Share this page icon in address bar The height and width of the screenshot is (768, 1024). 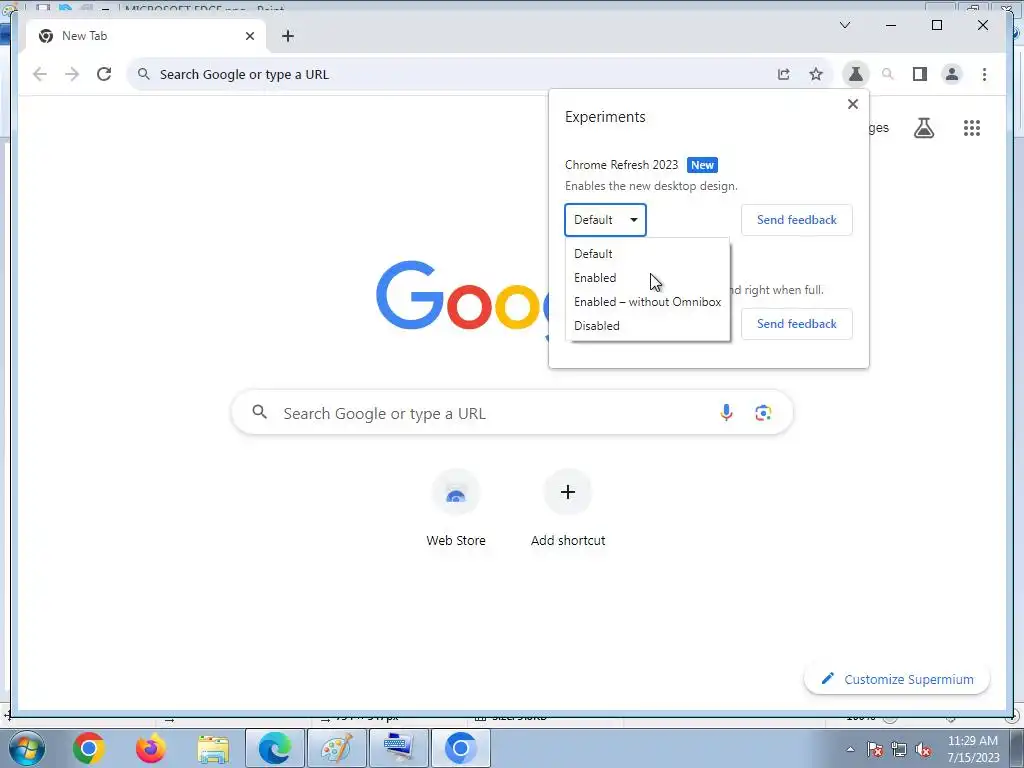click(784, 74)
